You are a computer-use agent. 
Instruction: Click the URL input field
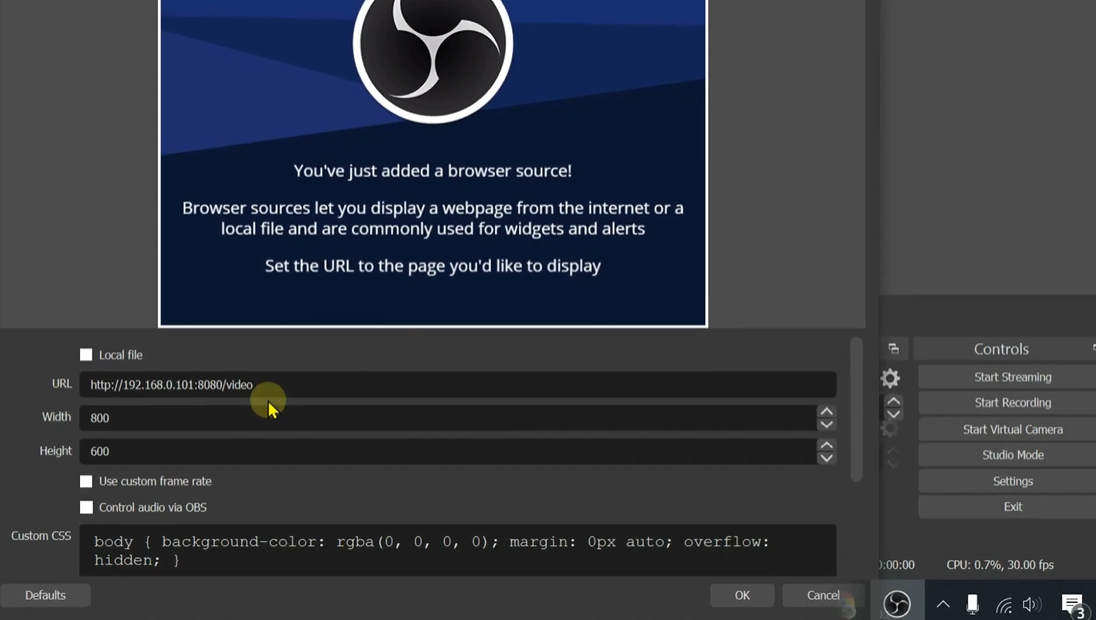(x=458, y=384)
